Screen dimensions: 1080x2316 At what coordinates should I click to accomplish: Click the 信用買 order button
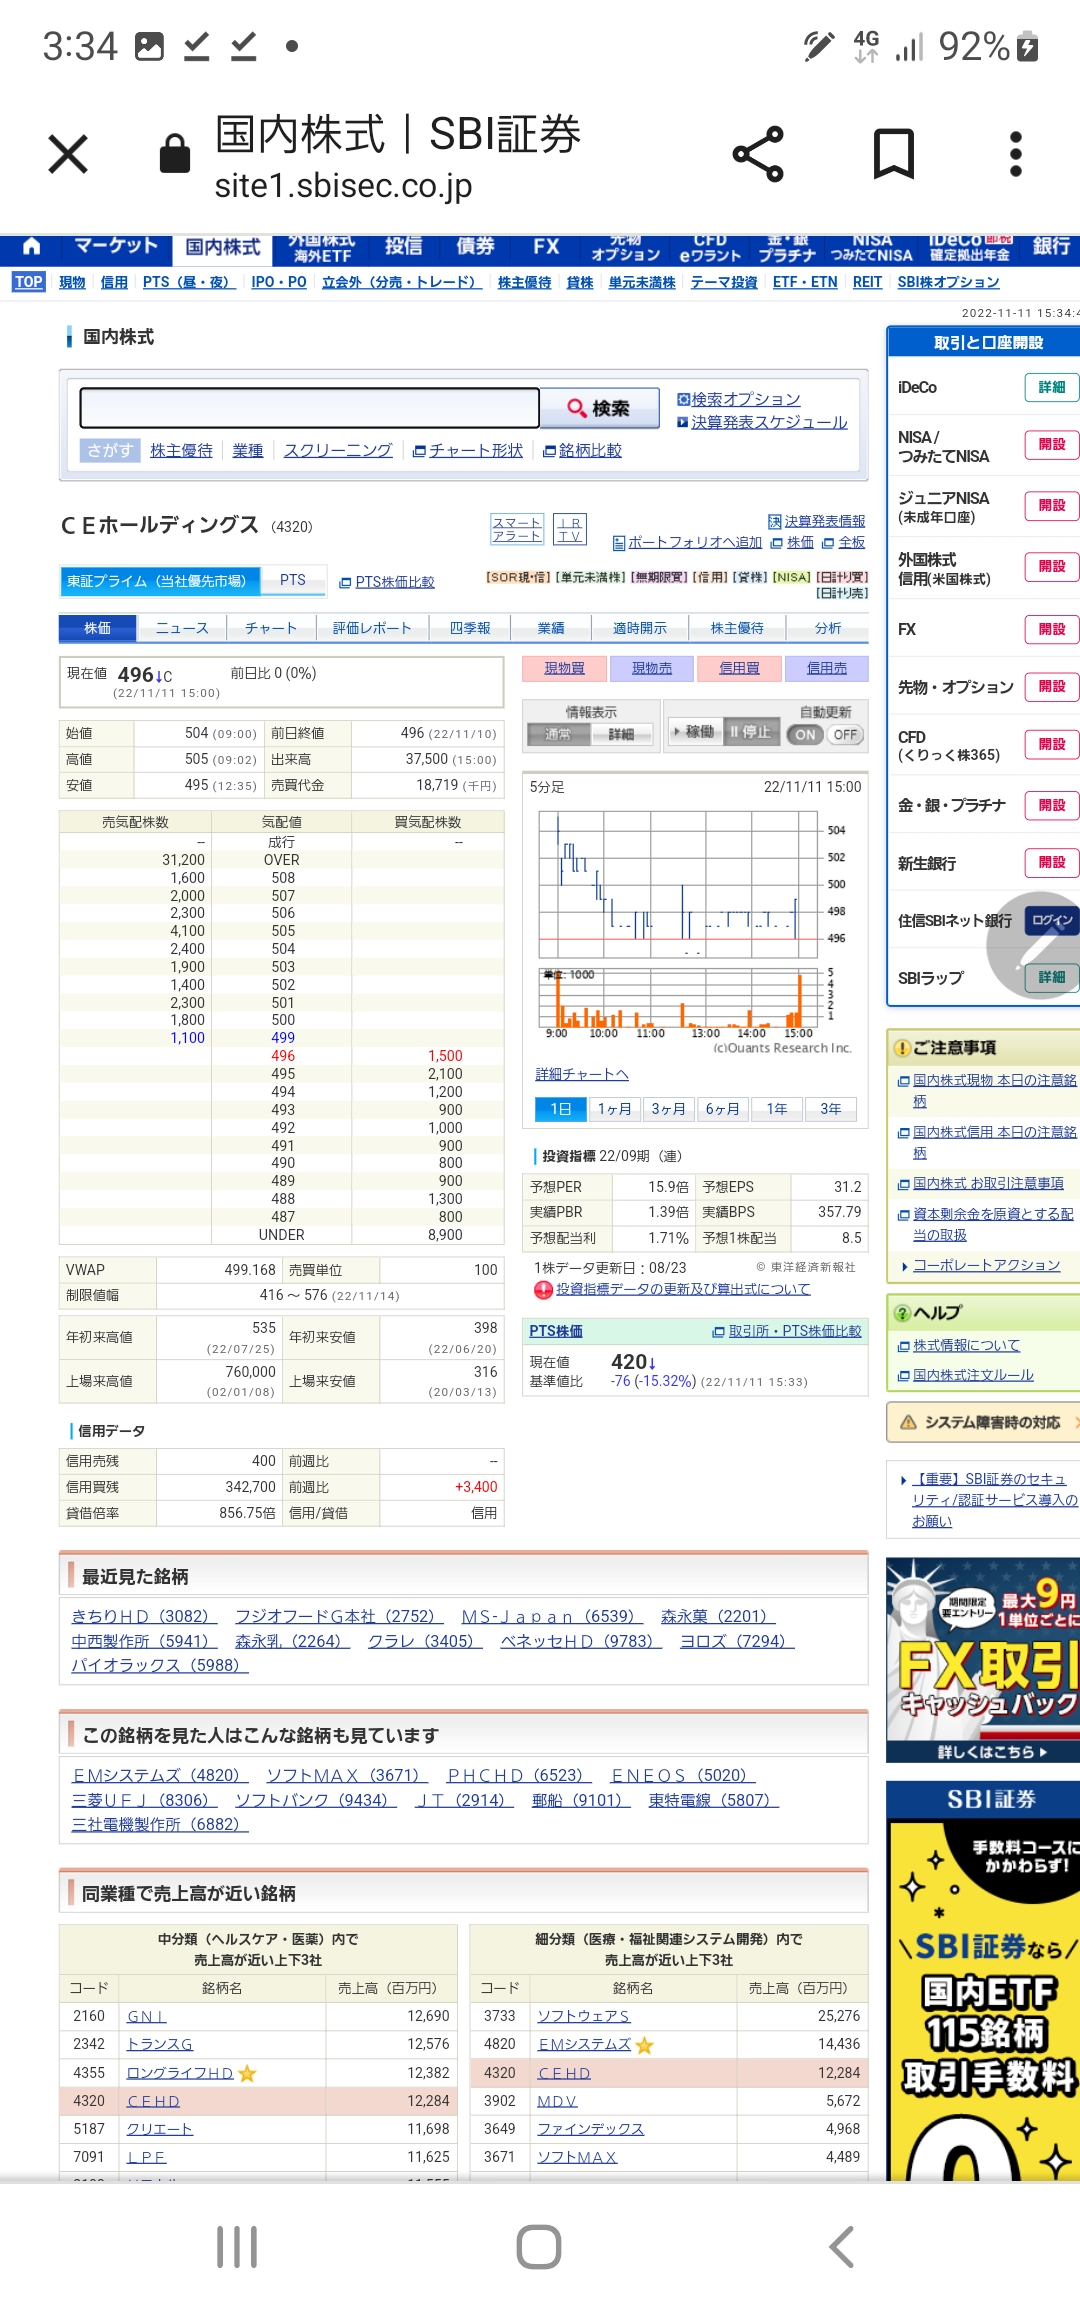[x=740, y=668]
